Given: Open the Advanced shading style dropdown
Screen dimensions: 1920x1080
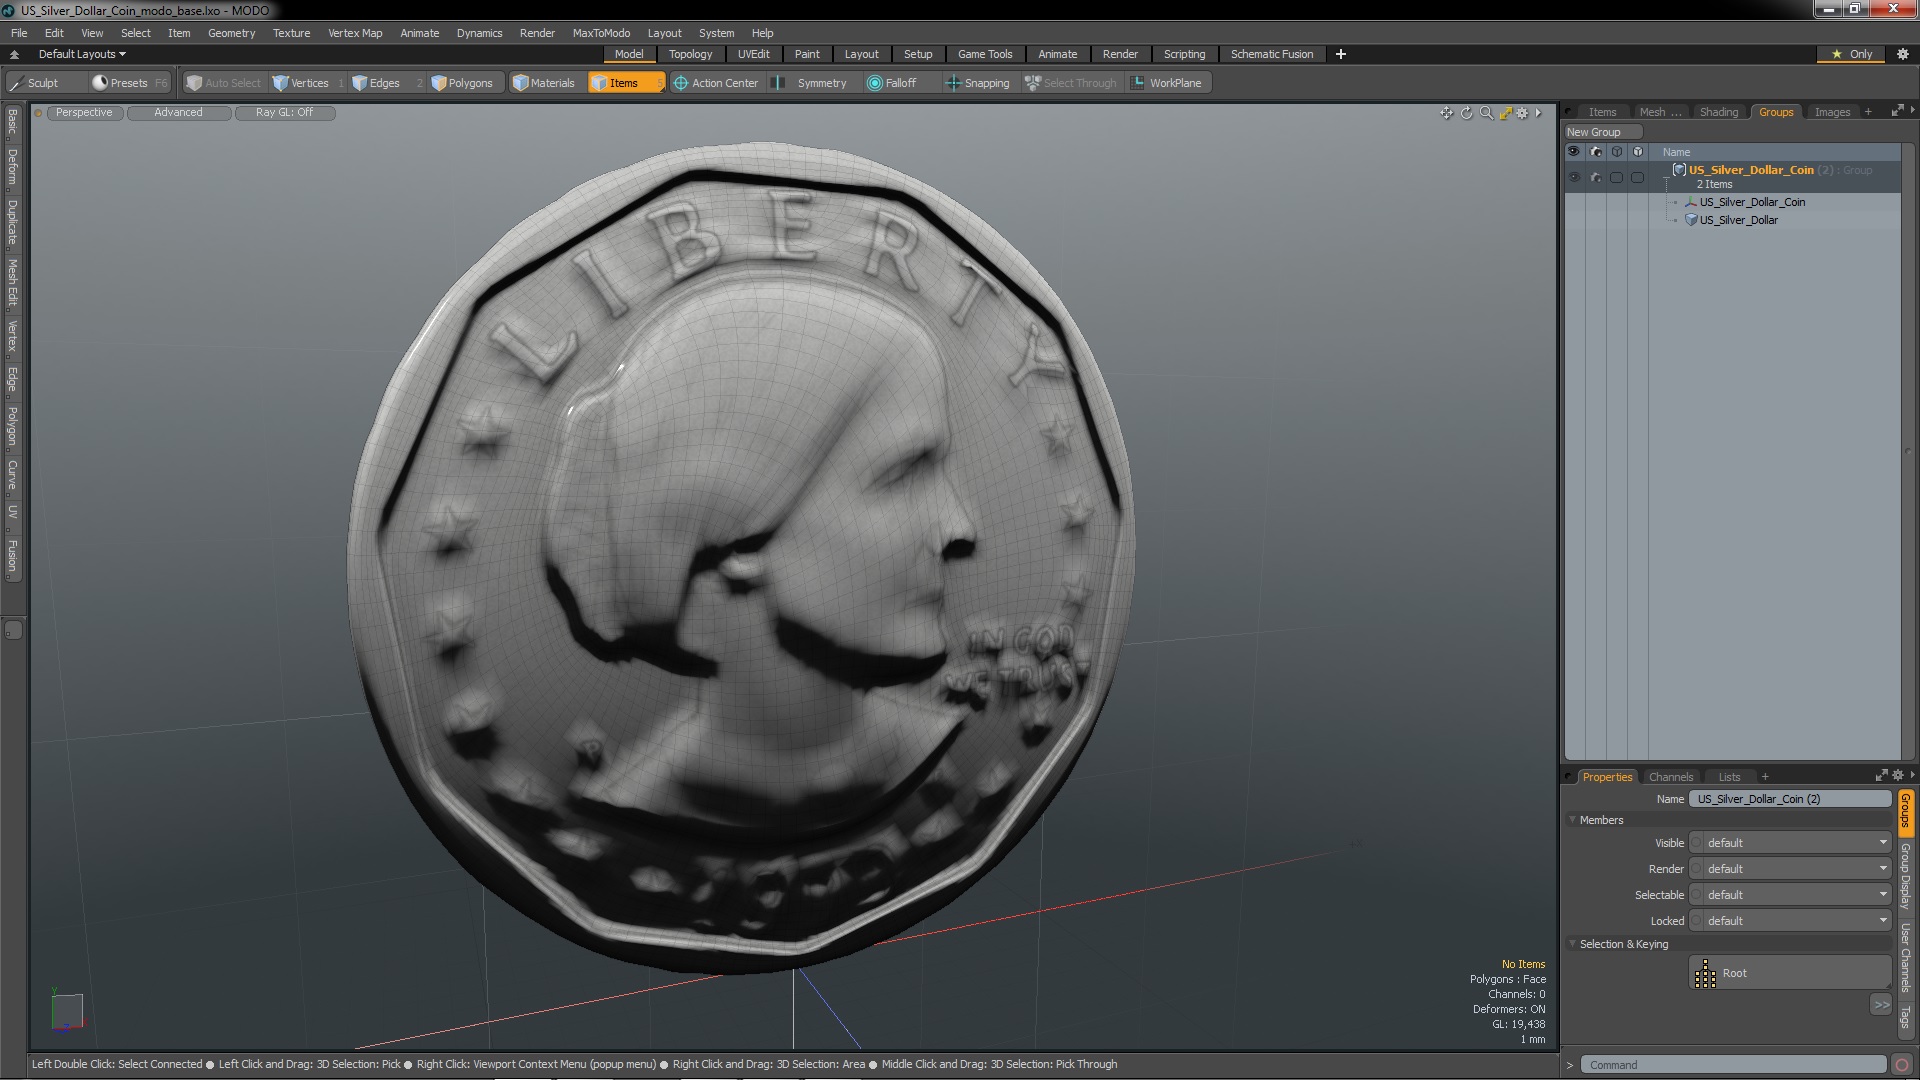Looking at the screenshot, I should click(x=178, y=113).
